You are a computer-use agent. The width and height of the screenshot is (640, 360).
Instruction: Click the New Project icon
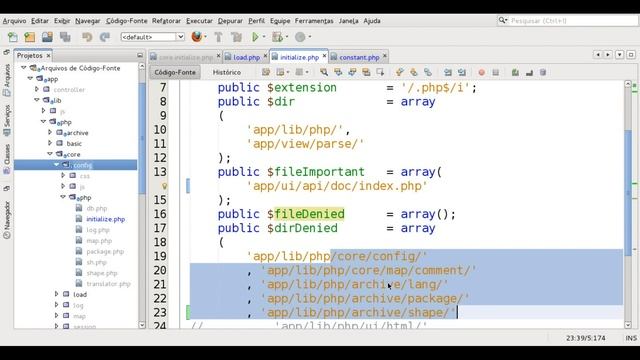[x=30, y=37]
